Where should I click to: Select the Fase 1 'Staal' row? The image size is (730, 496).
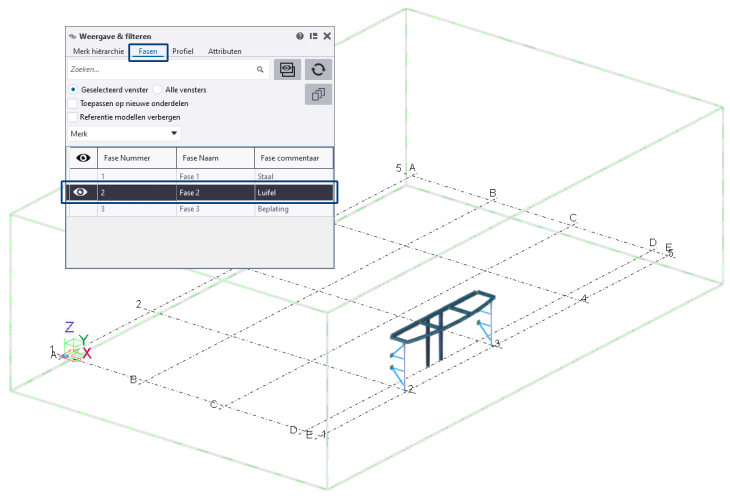point(200,176)
